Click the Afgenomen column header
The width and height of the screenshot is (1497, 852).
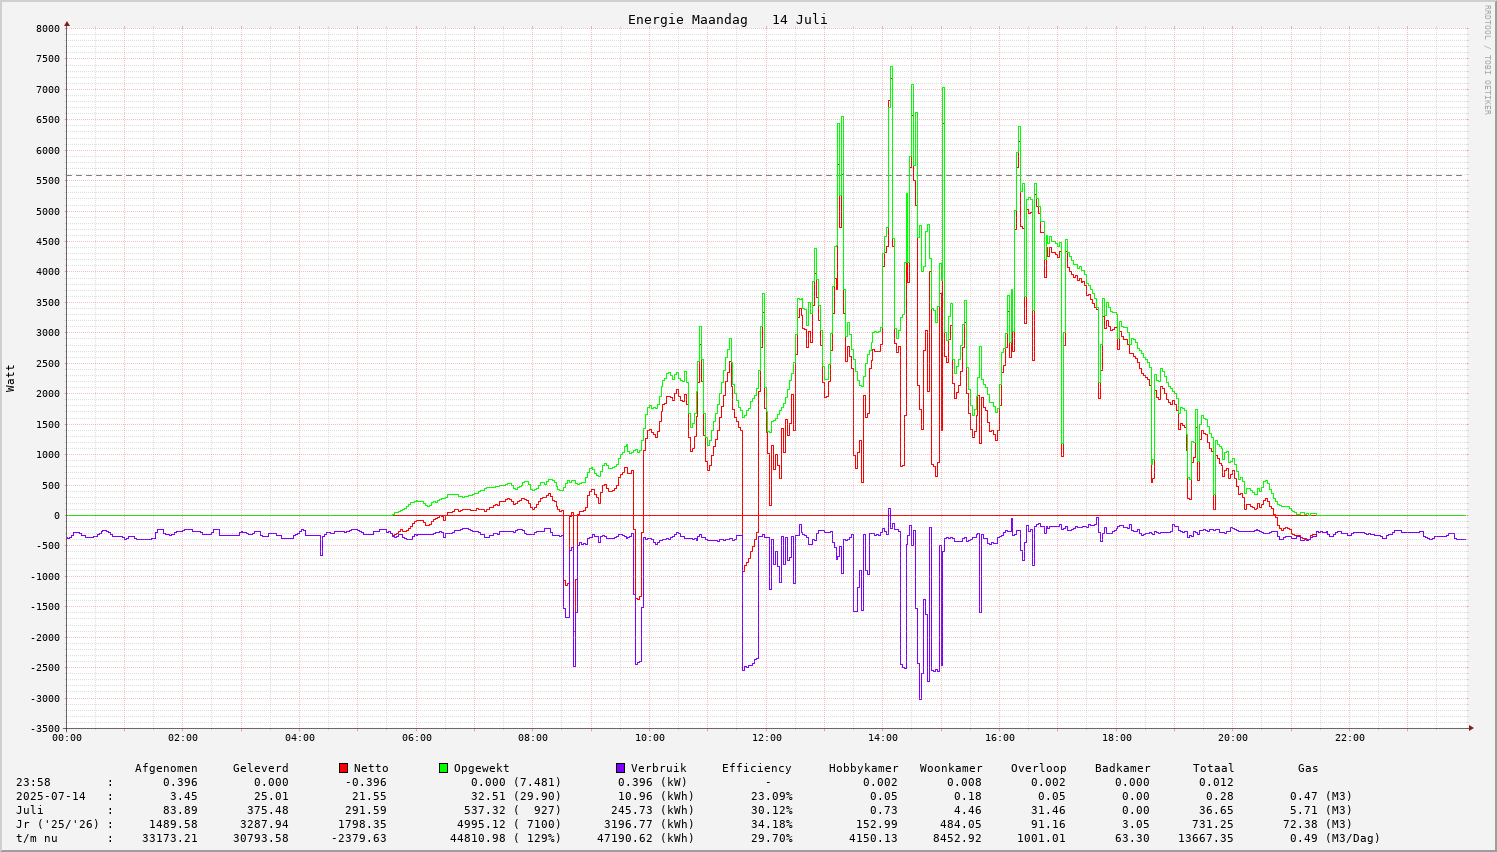point(166,768)
